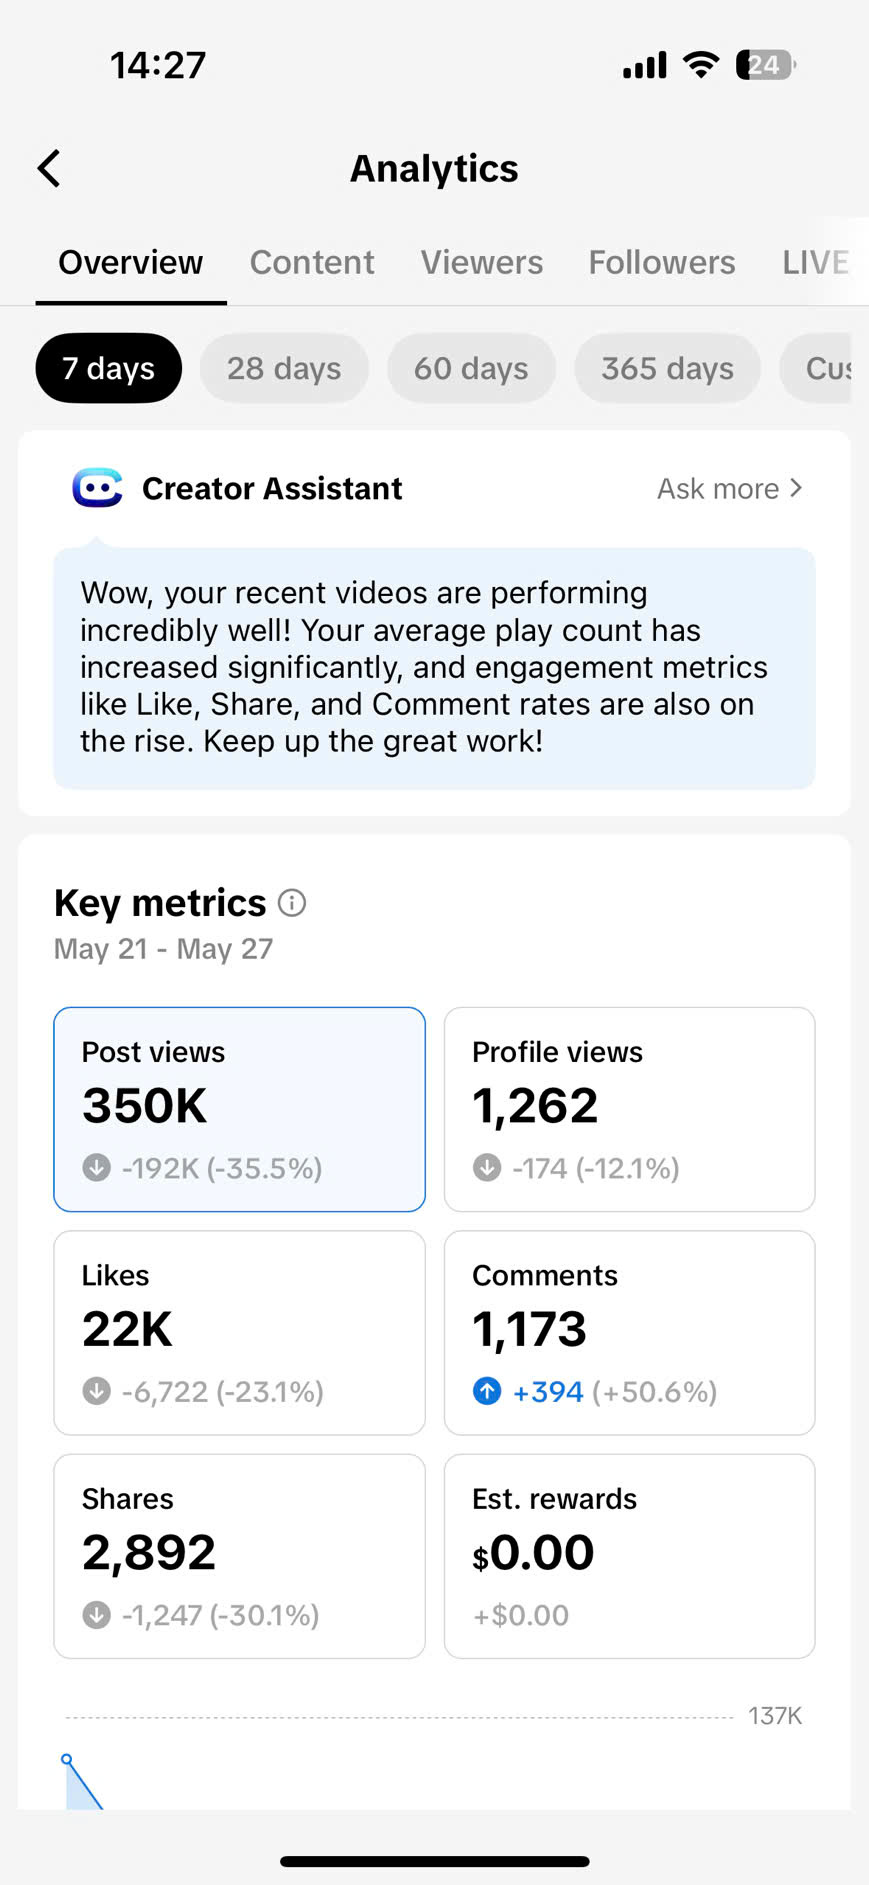Select the 7 days range pill
The image size is (869, 1885).
point(109,368)
